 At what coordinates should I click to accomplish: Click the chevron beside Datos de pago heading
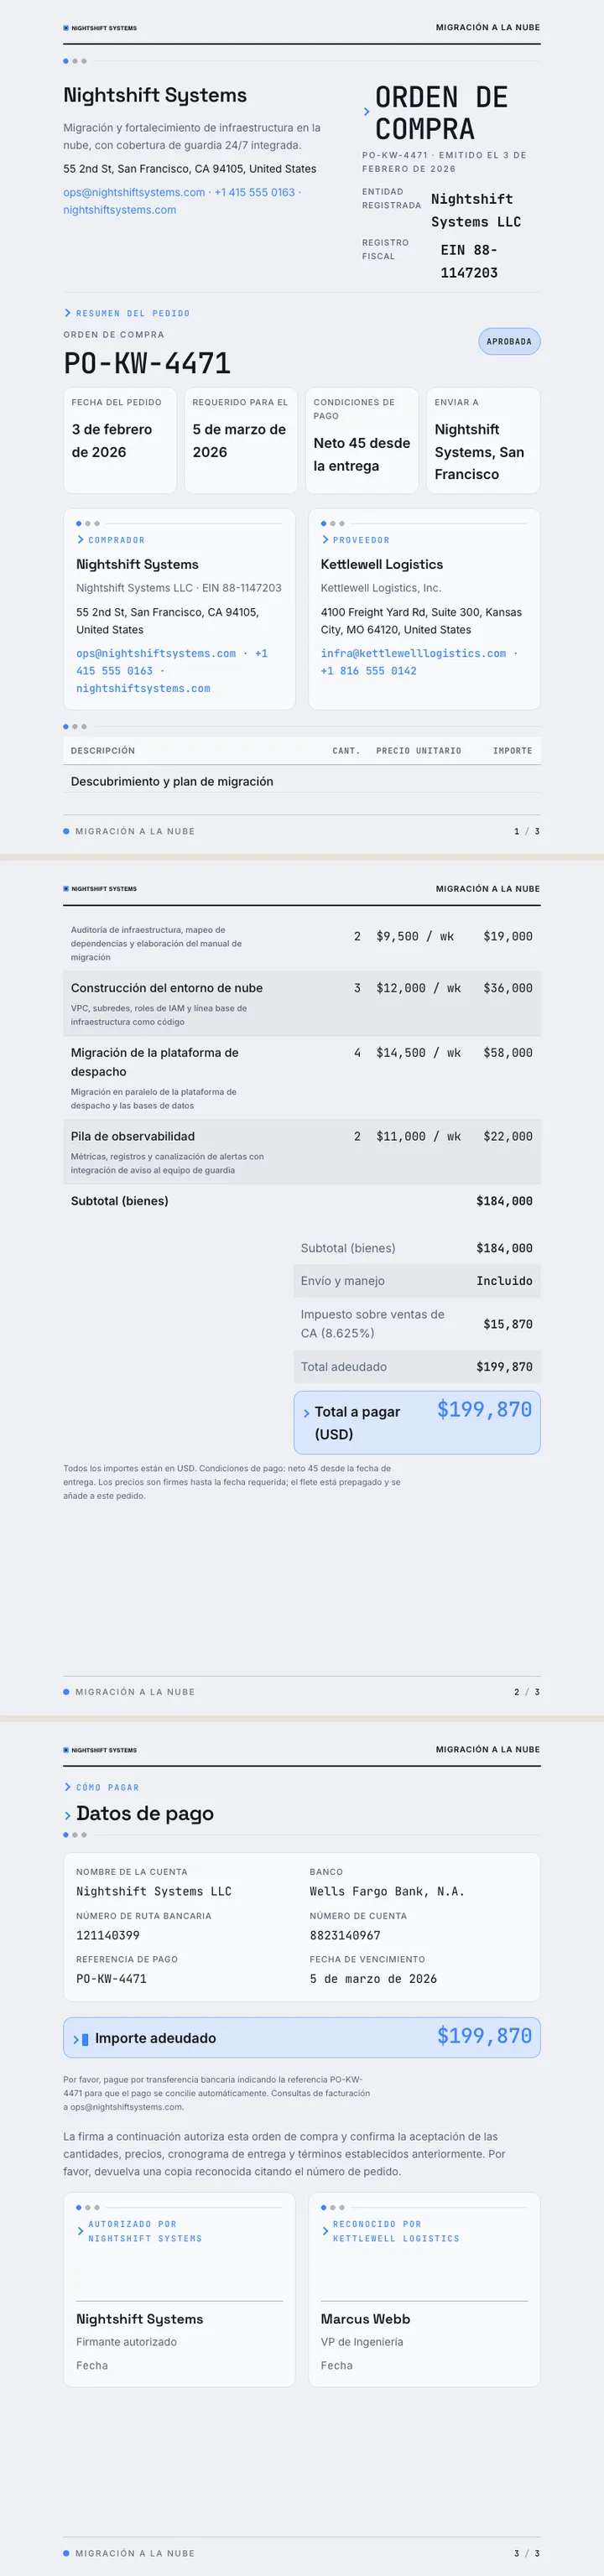(x=67, y=1815)
